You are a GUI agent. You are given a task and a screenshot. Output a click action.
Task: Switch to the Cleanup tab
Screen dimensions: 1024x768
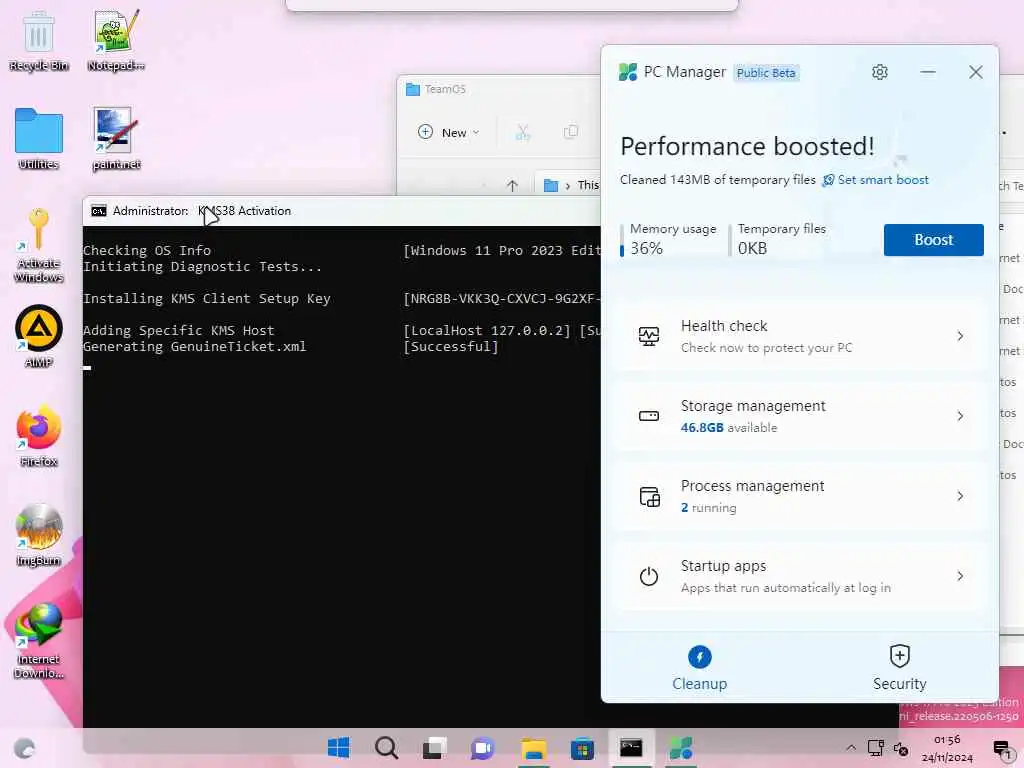click(699, 668)
